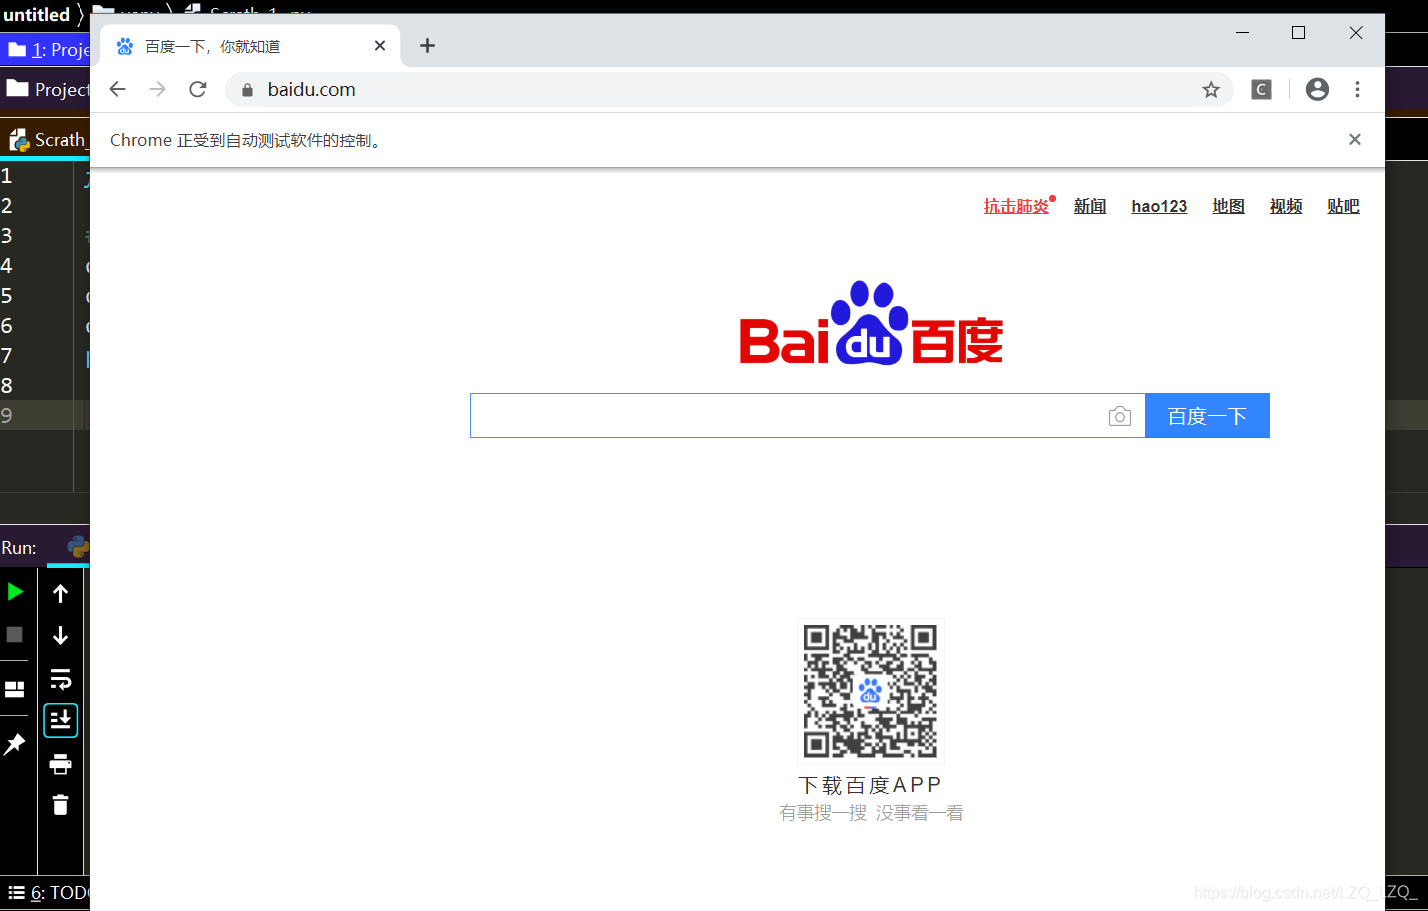The image size is (1428, 911).
Task: Click line number 9 in PyCharm gutter
Action: [x=7, y=416]
